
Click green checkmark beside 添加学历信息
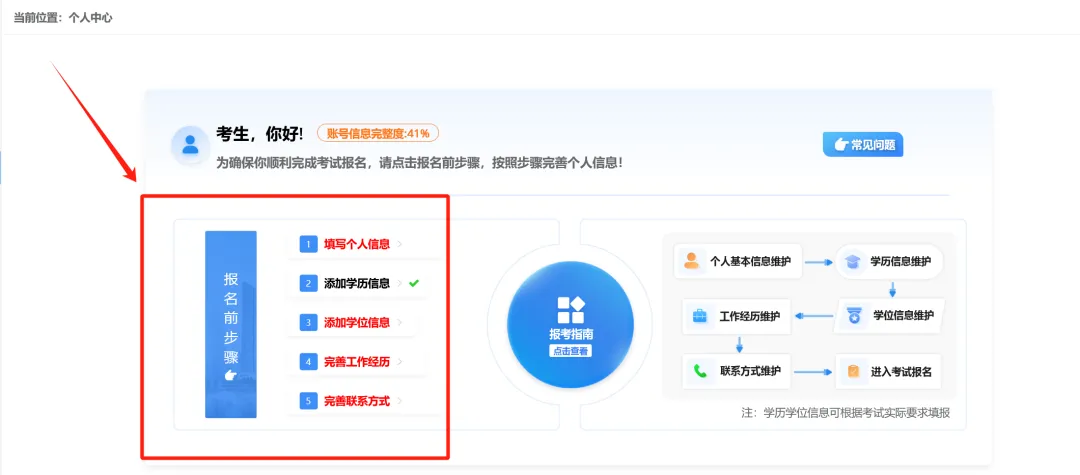414,283
